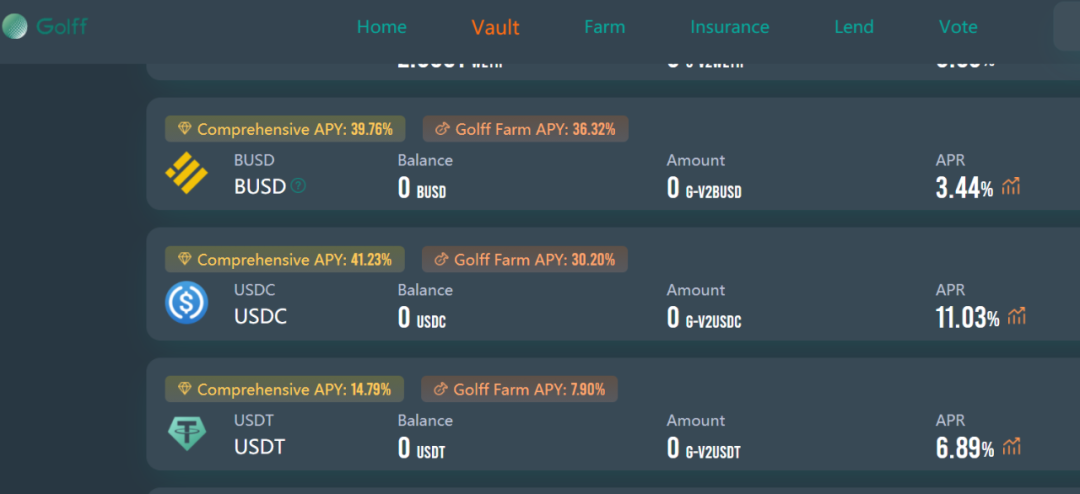This screenshot has width=1080, height=494.
Task: Click the Comprehensive APY 14.79% badge
Action: point(284,389)
